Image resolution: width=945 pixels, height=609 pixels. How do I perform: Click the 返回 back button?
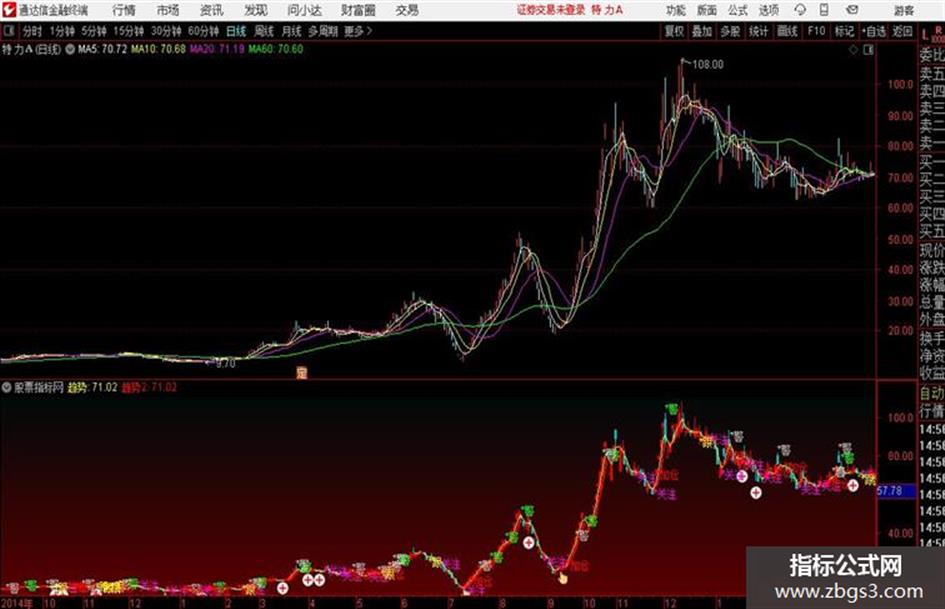(x=902, y=31)
